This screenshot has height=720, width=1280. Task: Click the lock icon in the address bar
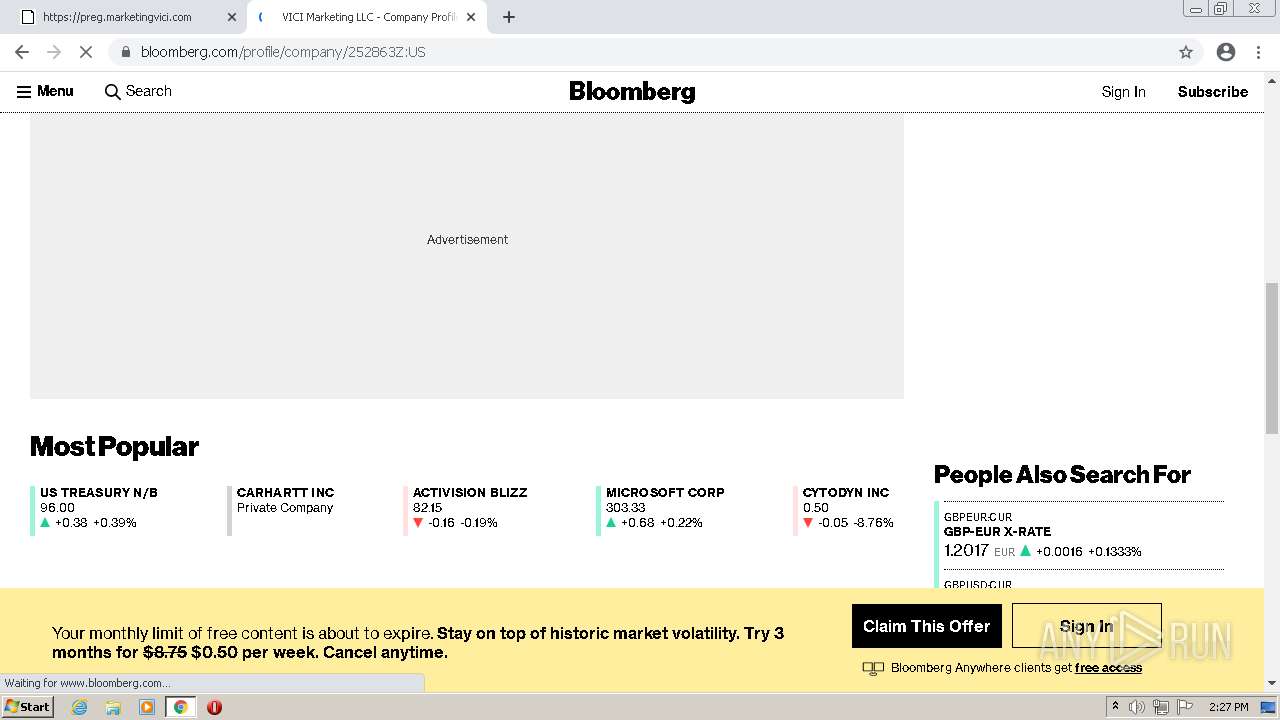coord(126,52)
